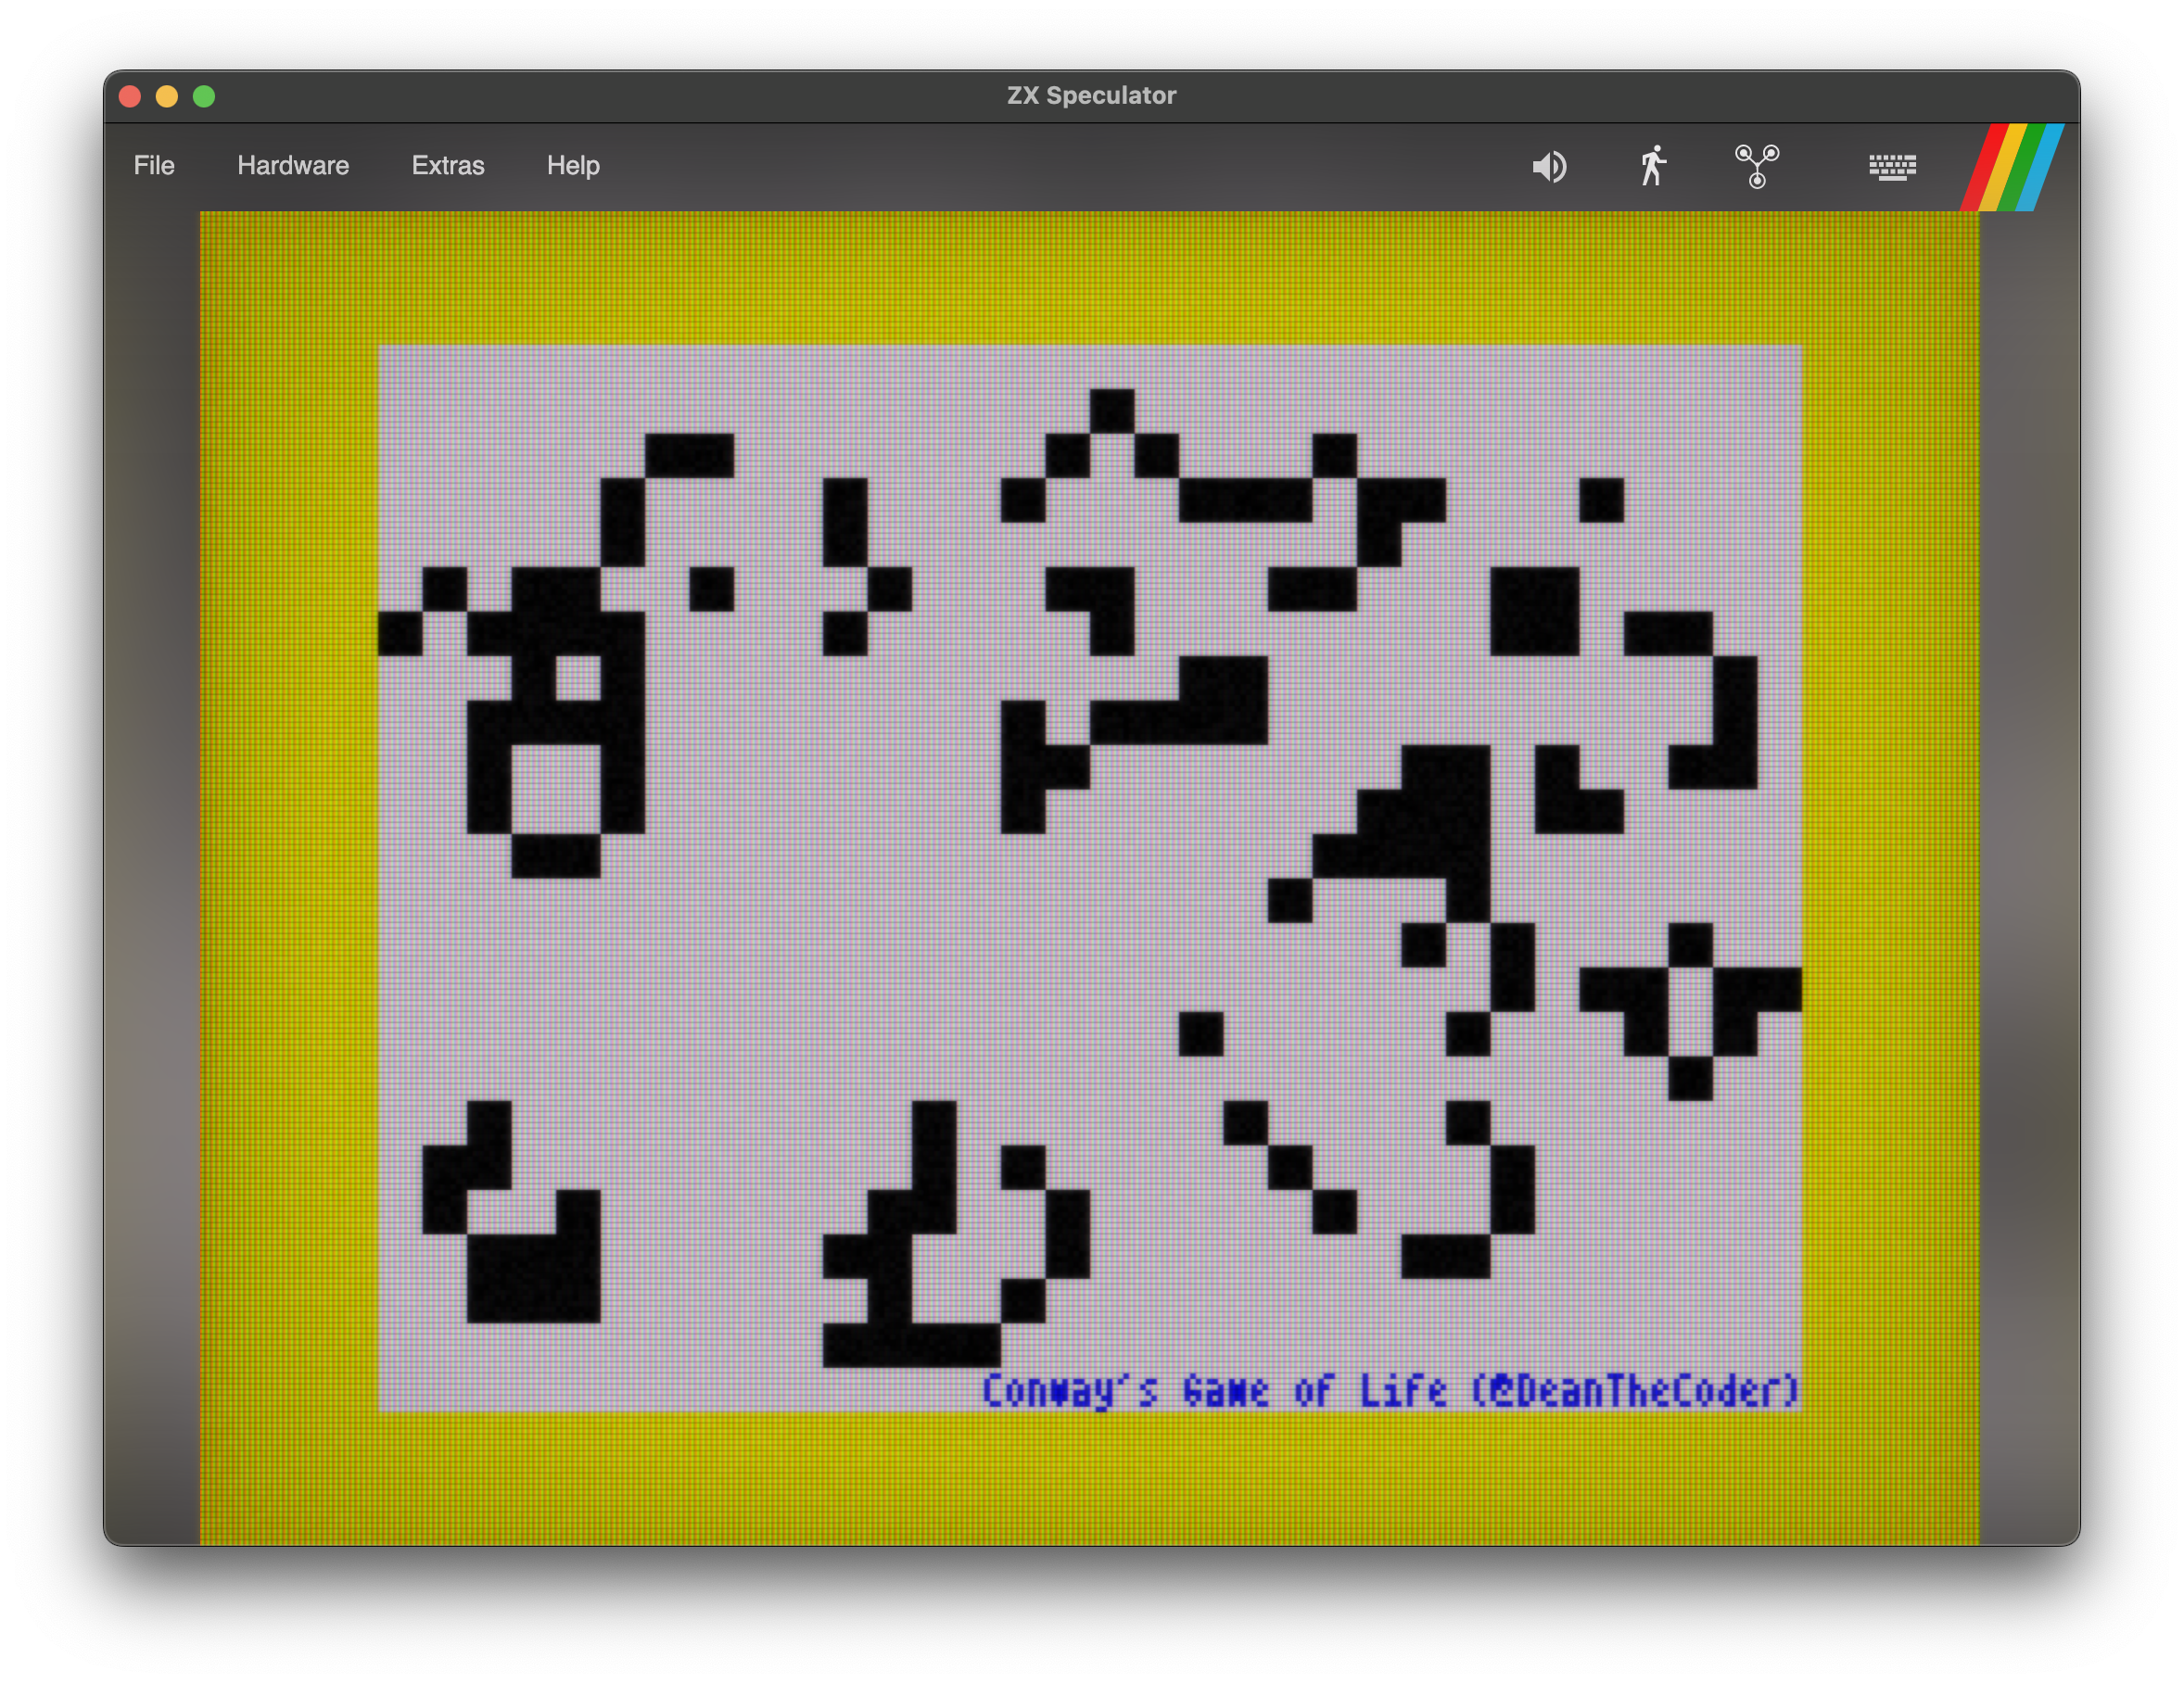The image size is (2184, 1683).
Task: Click the small white hole in left pattern
Action: point(578,678)
